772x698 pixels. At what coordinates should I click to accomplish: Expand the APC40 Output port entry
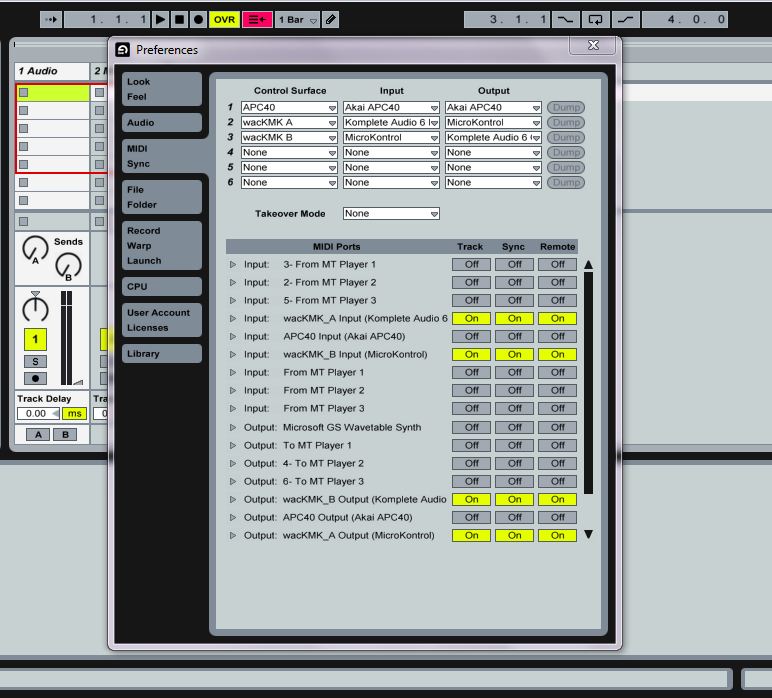pos(233,517)
